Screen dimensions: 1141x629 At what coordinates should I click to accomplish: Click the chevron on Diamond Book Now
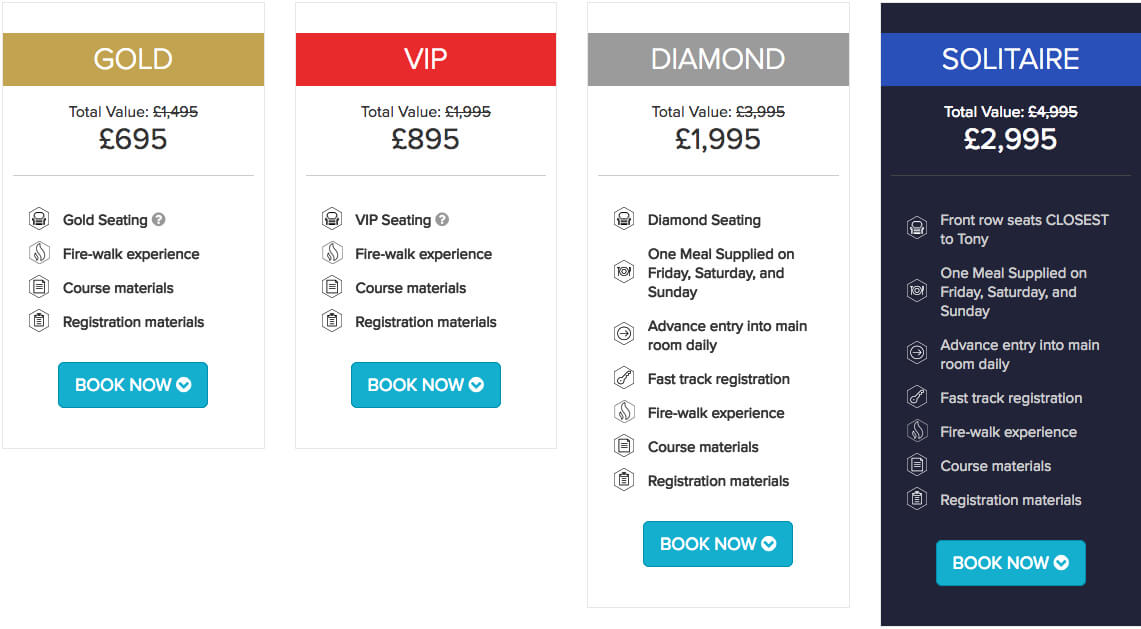click(768, 544)
